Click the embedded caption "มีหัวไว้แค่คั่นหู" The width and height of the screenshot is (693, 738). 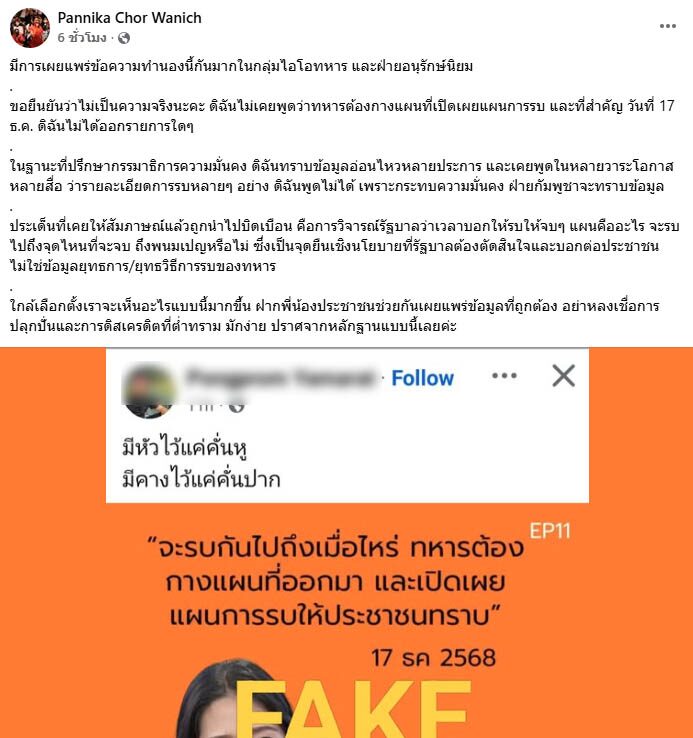[x=185, y=448]
